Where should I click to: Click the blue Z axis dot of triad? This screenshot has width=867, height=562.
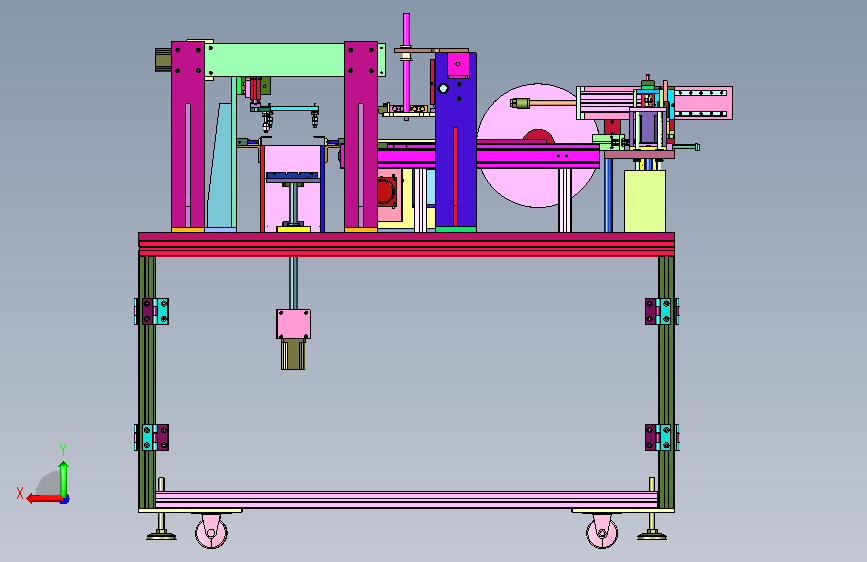pyautogui.click(x=65, y=500)
